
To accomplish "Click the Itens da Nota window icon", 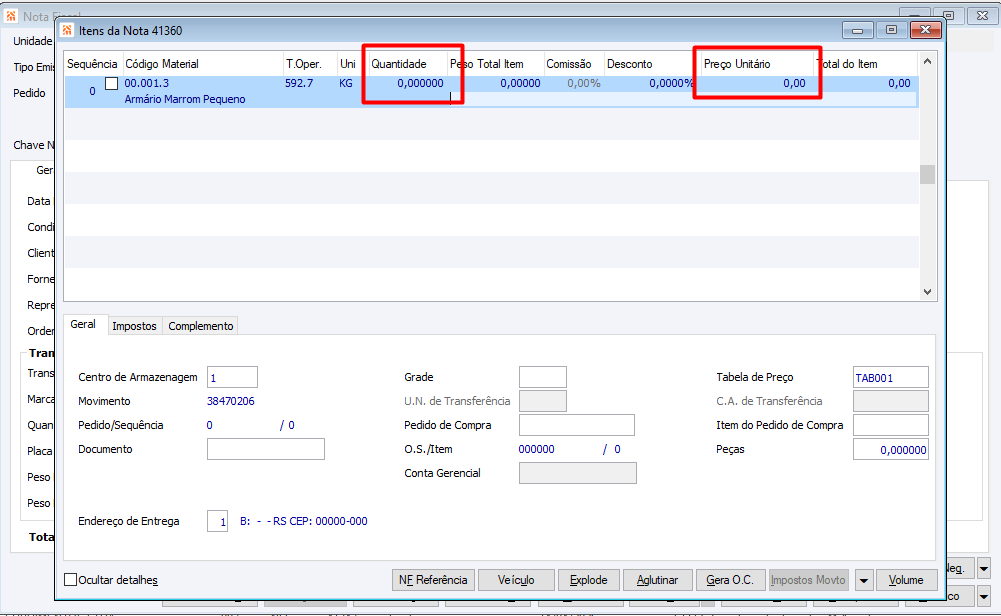I will (x=67, y=30).
